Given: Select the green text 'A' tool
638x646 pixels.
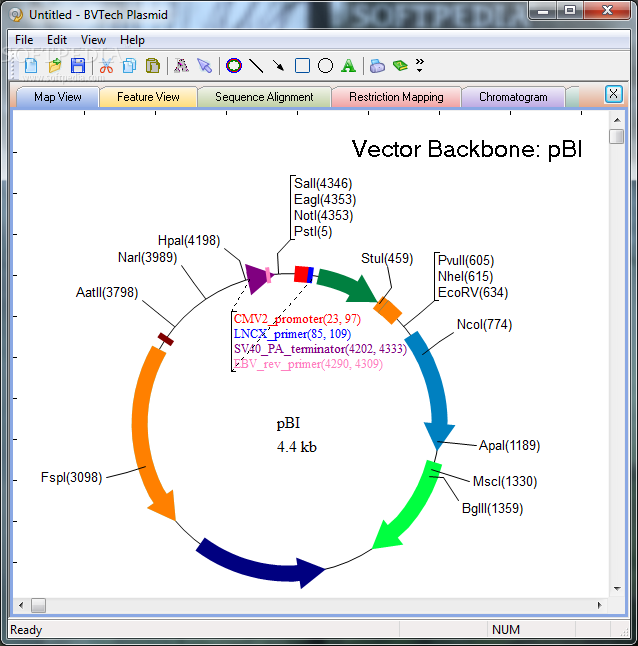Looking at the screenshot, I should (348, 66).
